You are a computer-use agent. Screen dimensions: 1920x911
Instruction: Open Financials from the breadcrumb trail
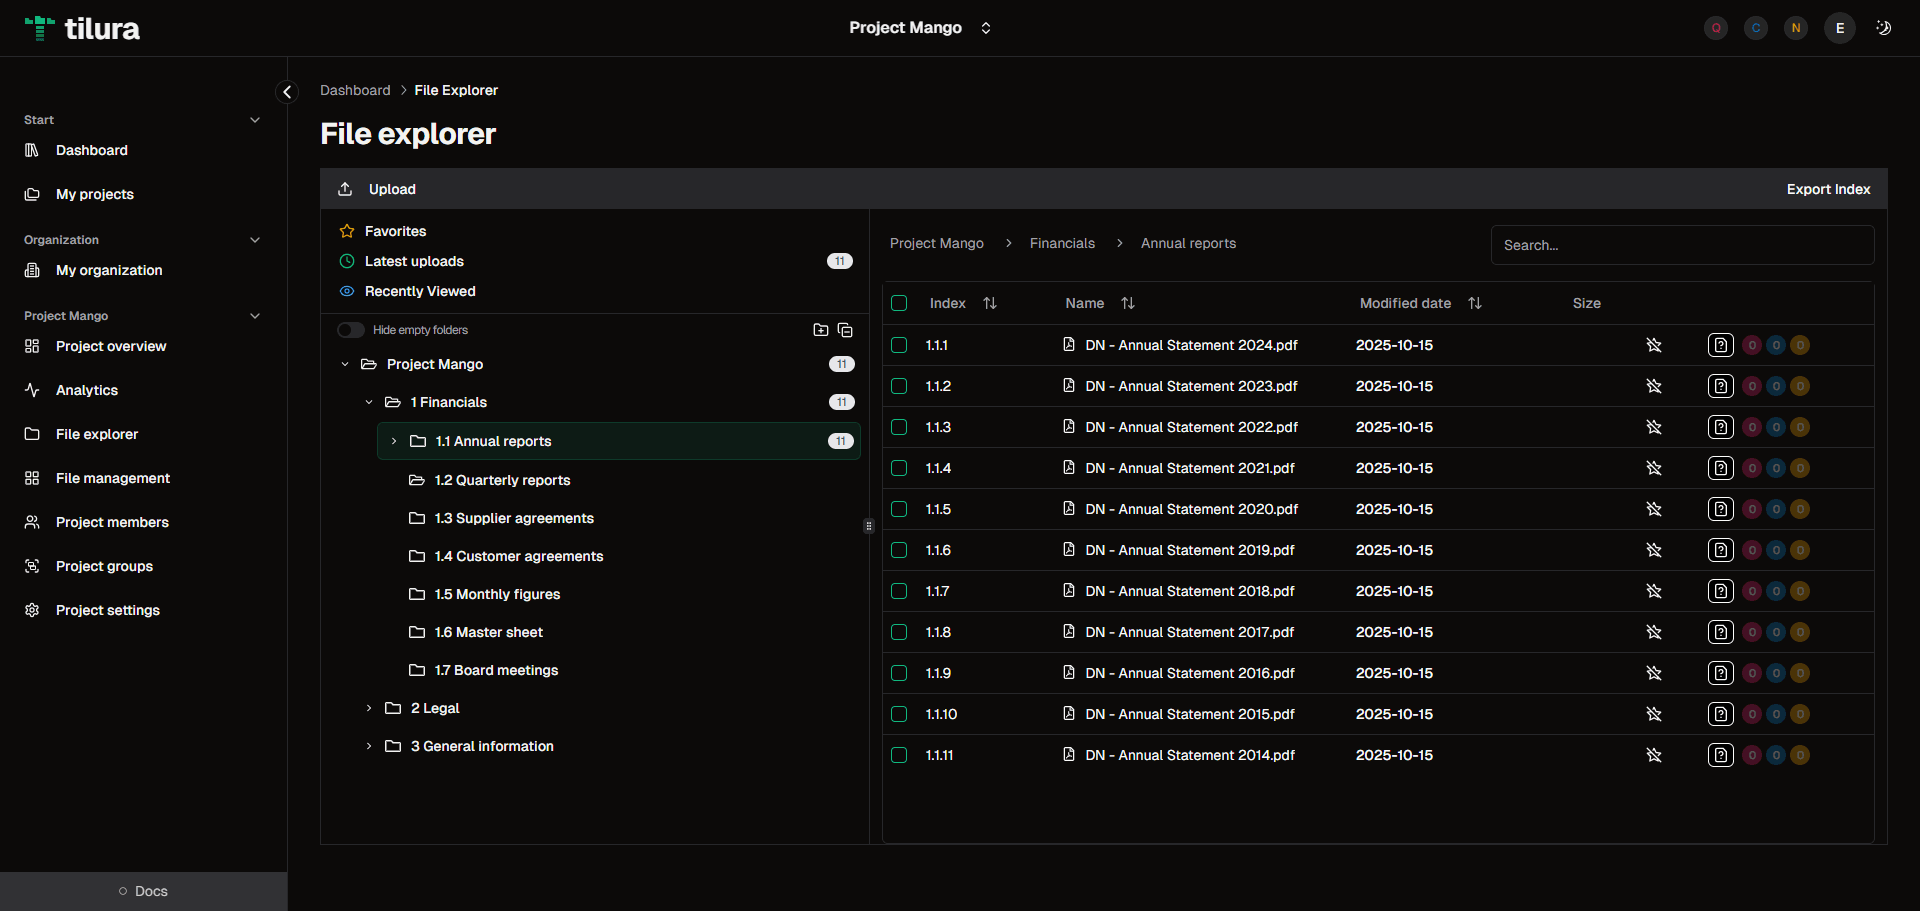(1062, 243)
